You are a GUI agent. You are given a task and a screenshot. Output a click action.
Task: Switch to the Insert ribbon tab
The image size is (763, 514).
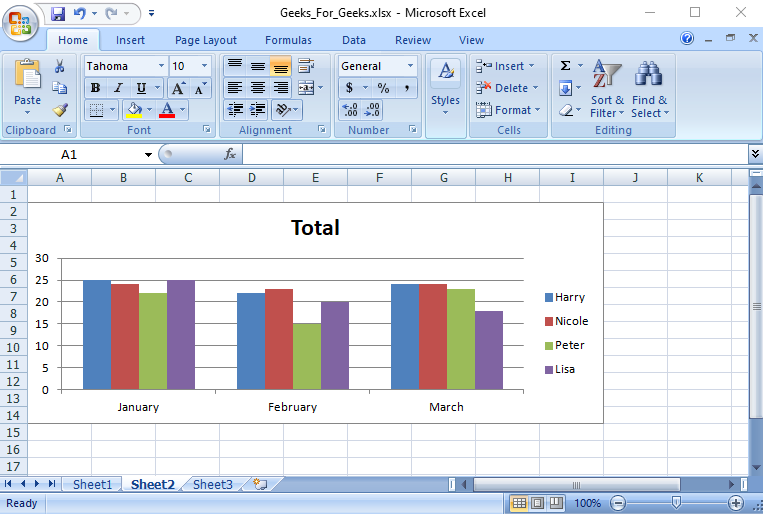130,40
